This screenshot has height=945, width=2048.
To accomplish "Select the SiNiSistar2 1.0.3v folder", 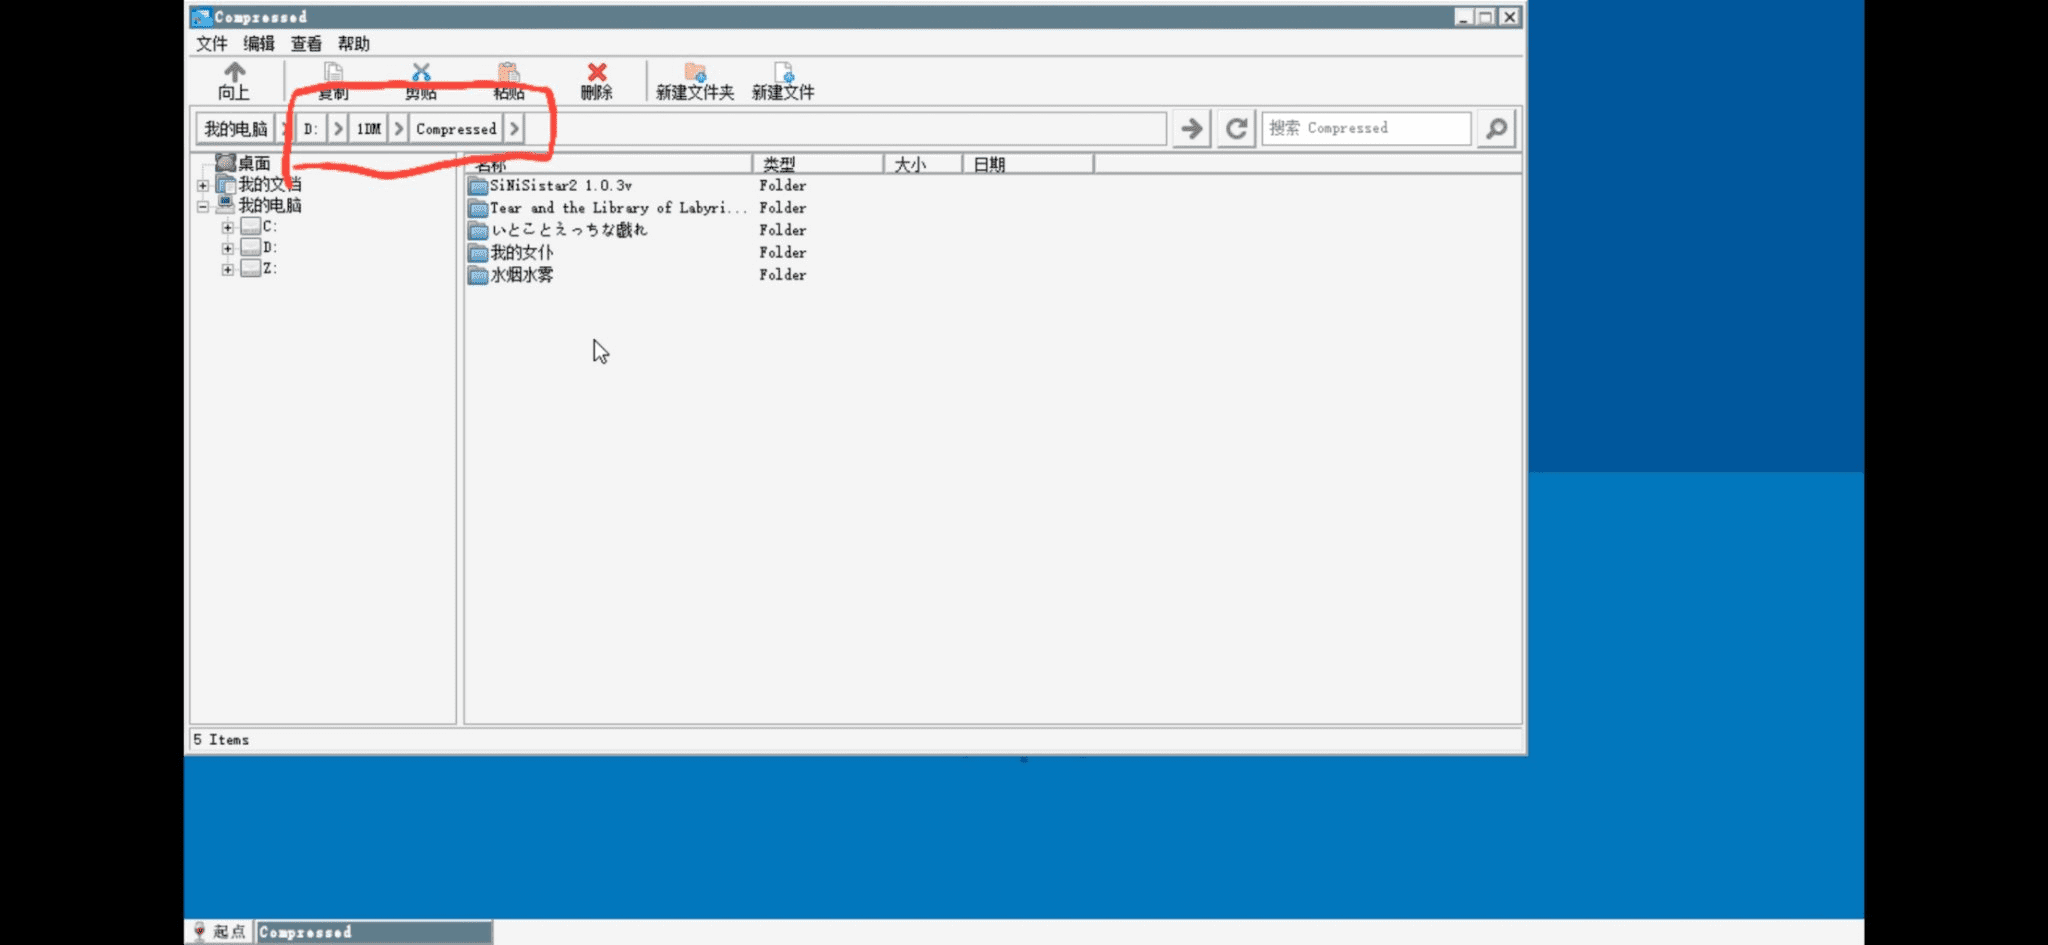I will click(560, 186).
